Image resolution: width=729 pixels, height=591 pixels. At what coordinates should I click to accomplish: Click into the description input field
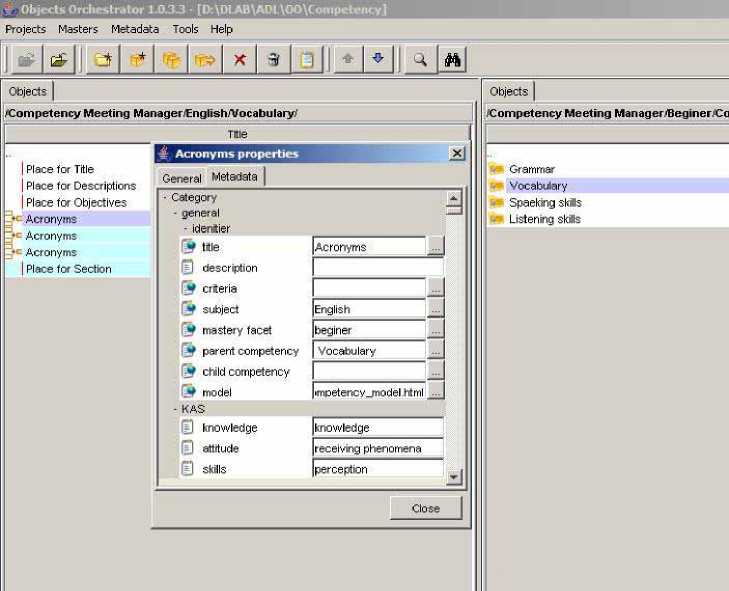click(x=378, y=267)
